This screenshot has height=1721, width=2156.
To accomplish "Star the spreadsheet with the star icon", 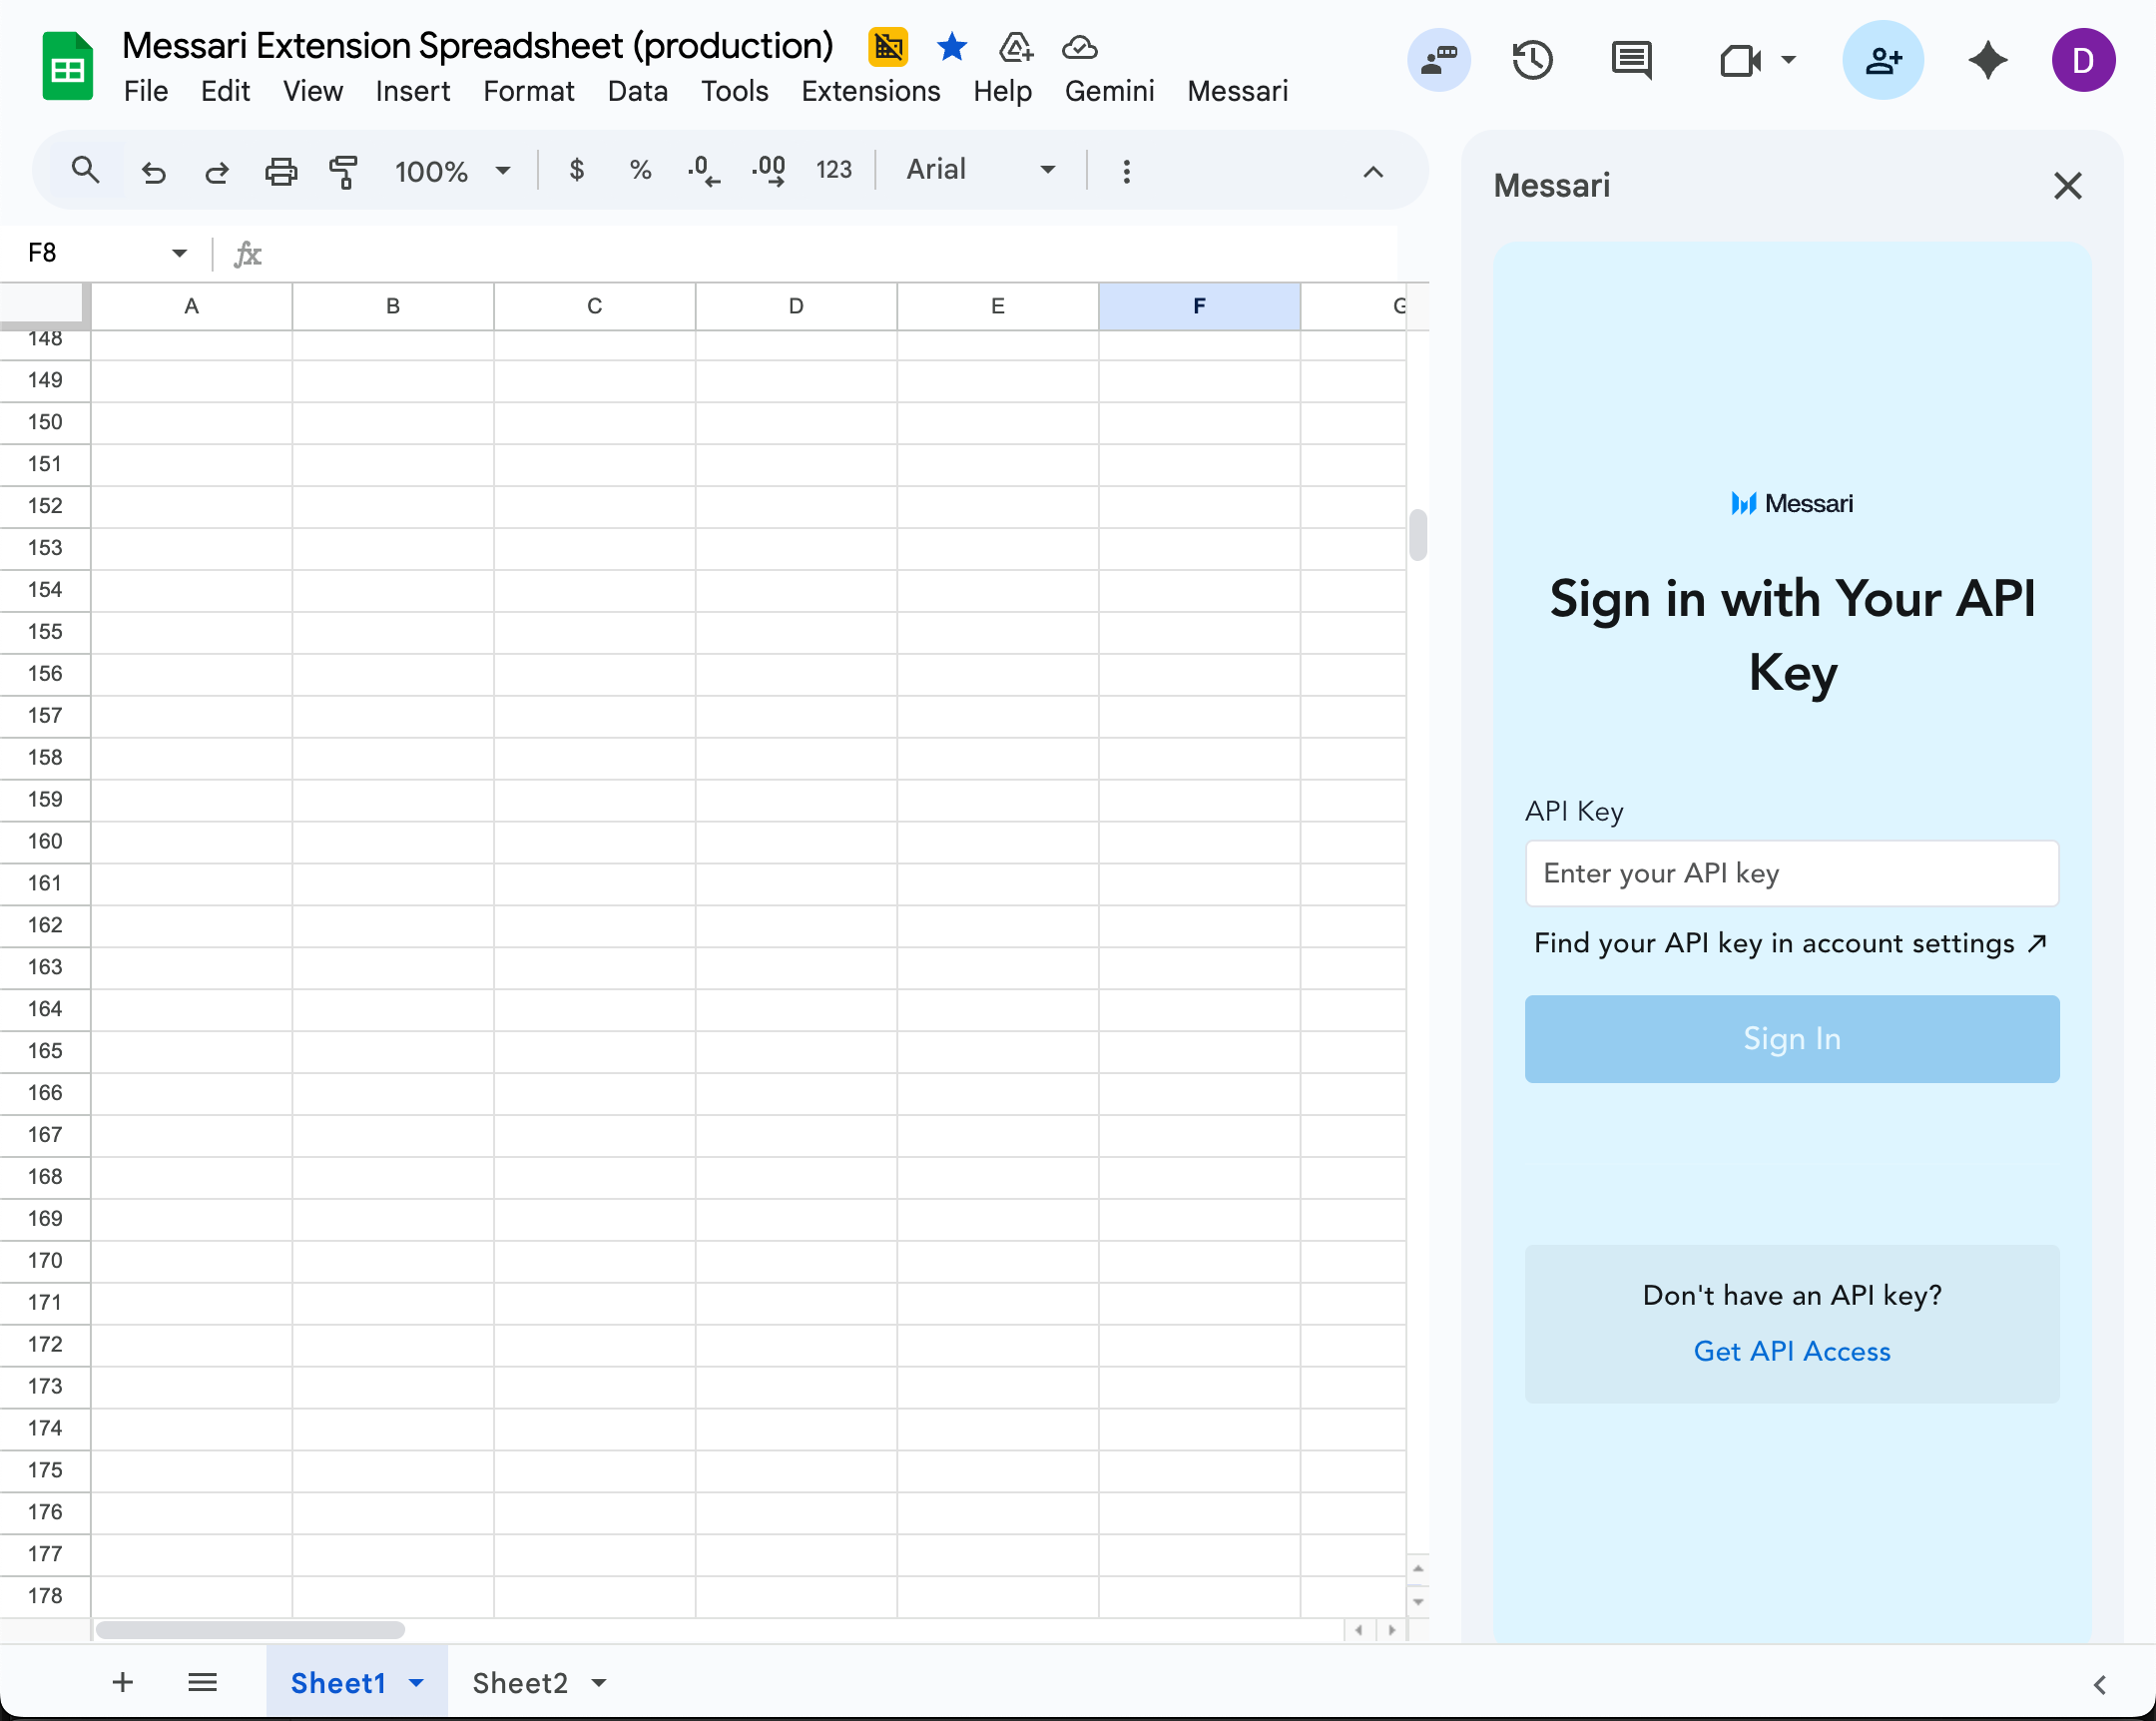I will pos(951,46).
